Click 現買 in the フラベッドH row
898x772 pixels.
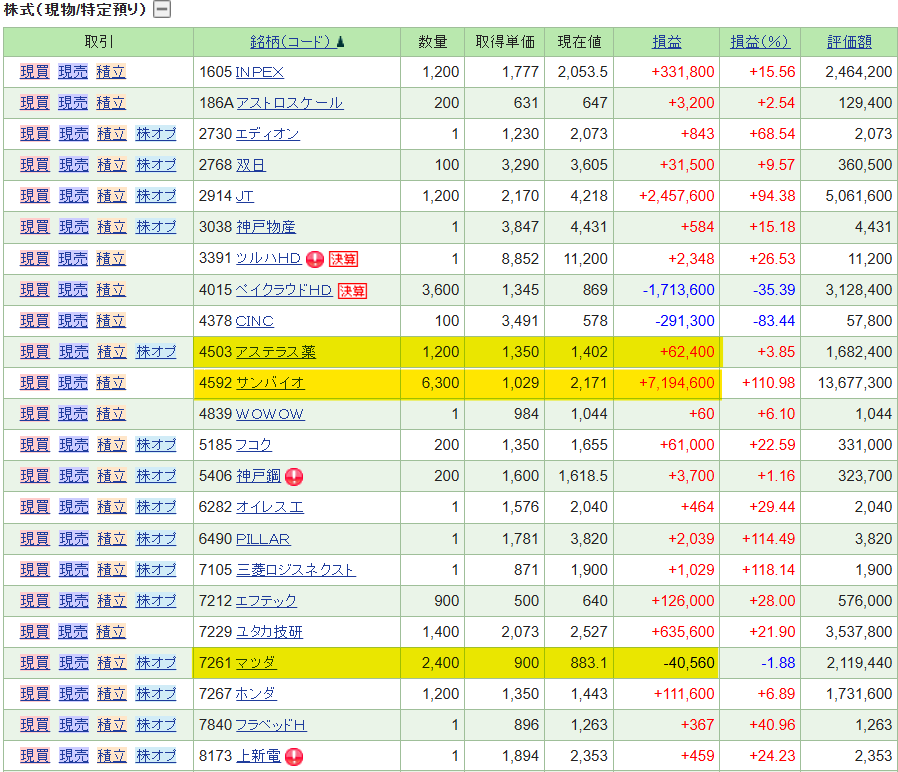tap(35, 724)
